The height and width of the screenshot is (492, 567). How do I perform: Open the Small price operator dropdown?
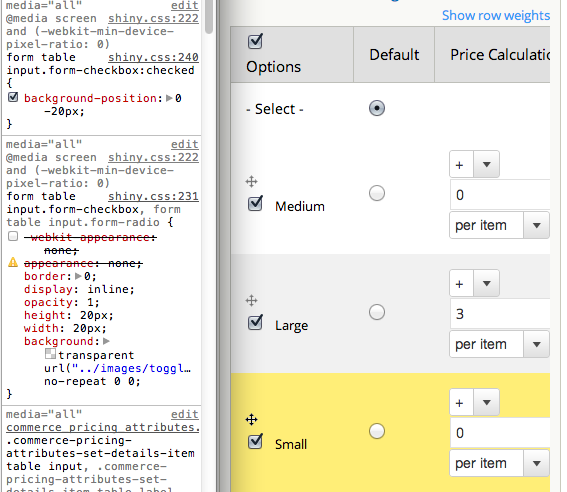pos(474,402)
